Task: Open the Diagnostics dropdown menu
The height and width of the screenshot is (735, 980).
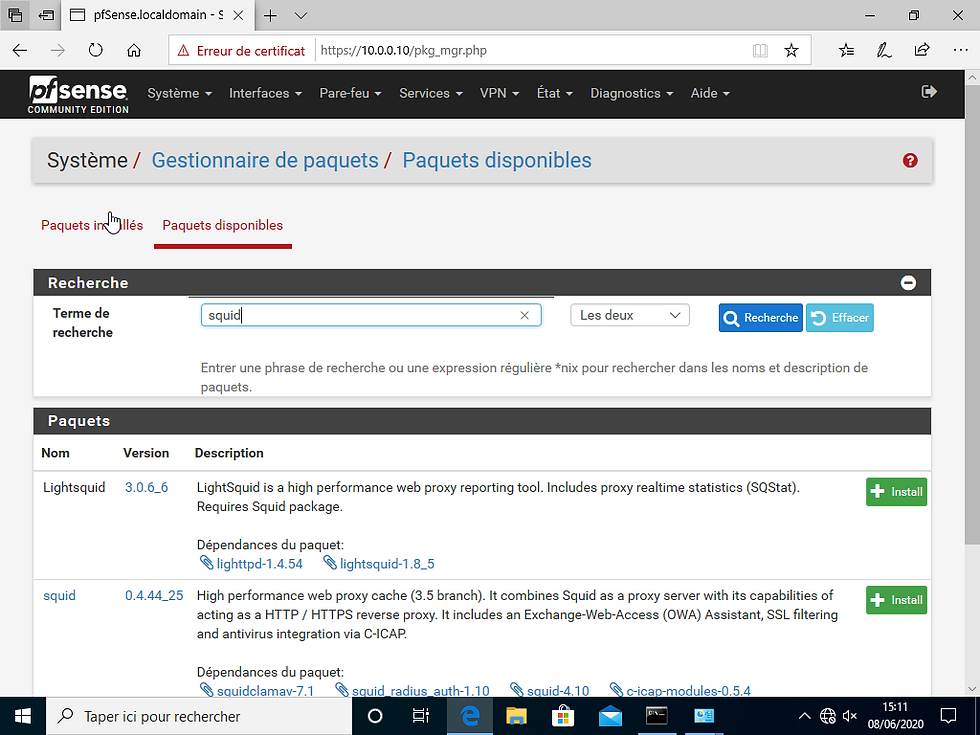Action: pos(631,93)
